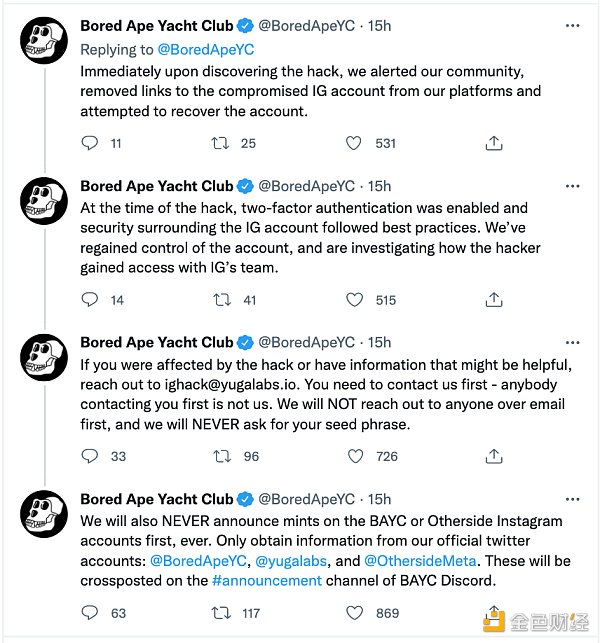Share the two-factor authentication tweet
The image size is (600, 643).
(493, 299)
